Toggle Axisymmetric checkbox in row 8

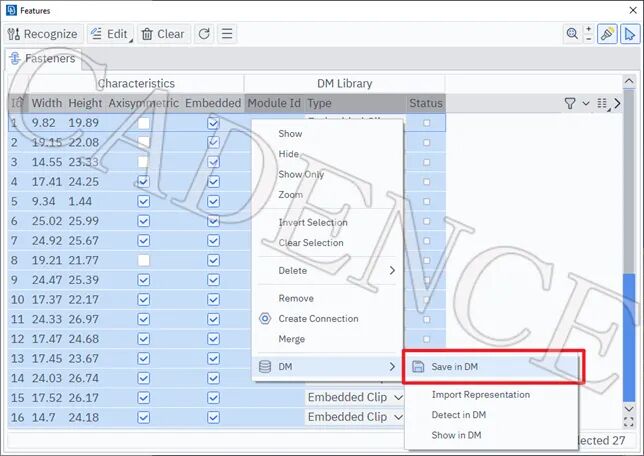143,260
